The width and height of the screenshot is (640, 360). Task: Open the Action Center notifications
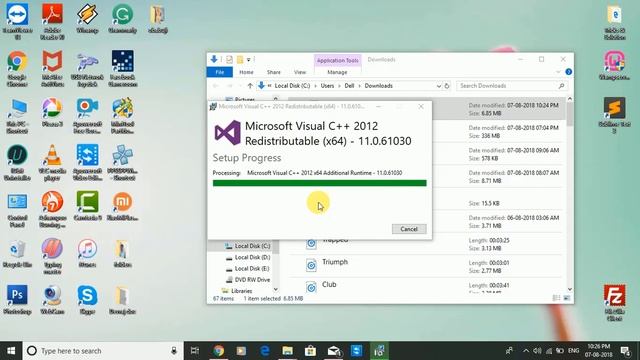pyautogui.click(x=626, y=351)
